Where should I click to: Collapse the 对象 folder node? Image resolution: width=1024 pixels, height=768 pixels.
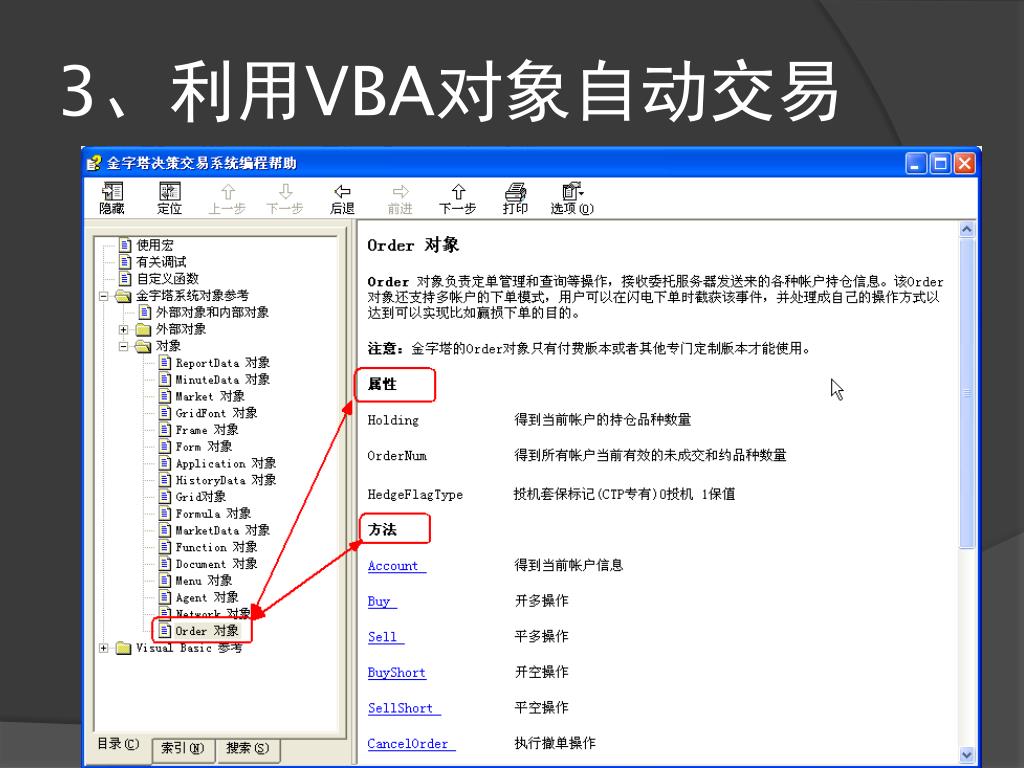123,346
